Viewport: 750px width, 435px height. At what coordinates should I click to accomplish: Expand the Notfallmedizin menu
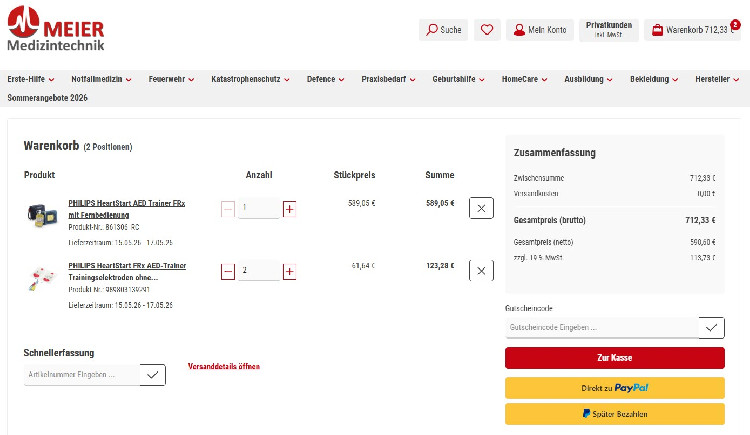[101, 79]
